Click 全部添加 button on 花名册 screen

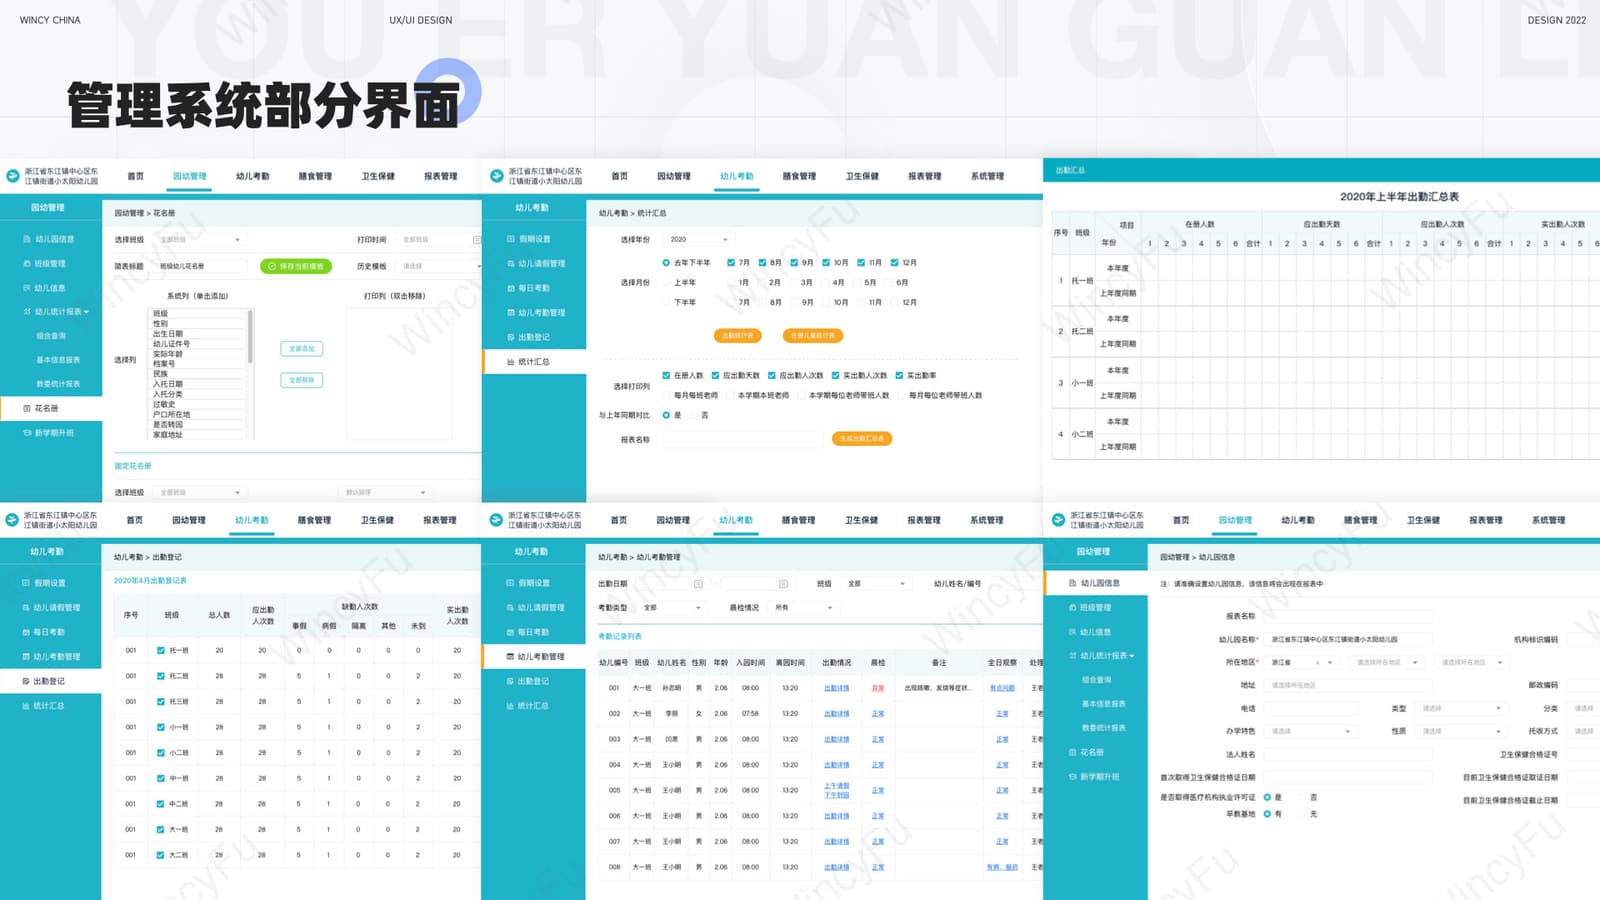click(302, 349)
